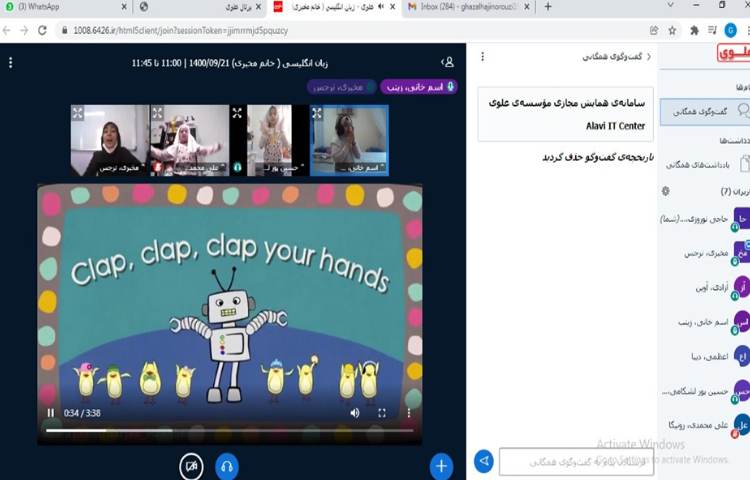750x480 pixels.
Task: Select the teacher webcam thumbnail
Action: 110,141
